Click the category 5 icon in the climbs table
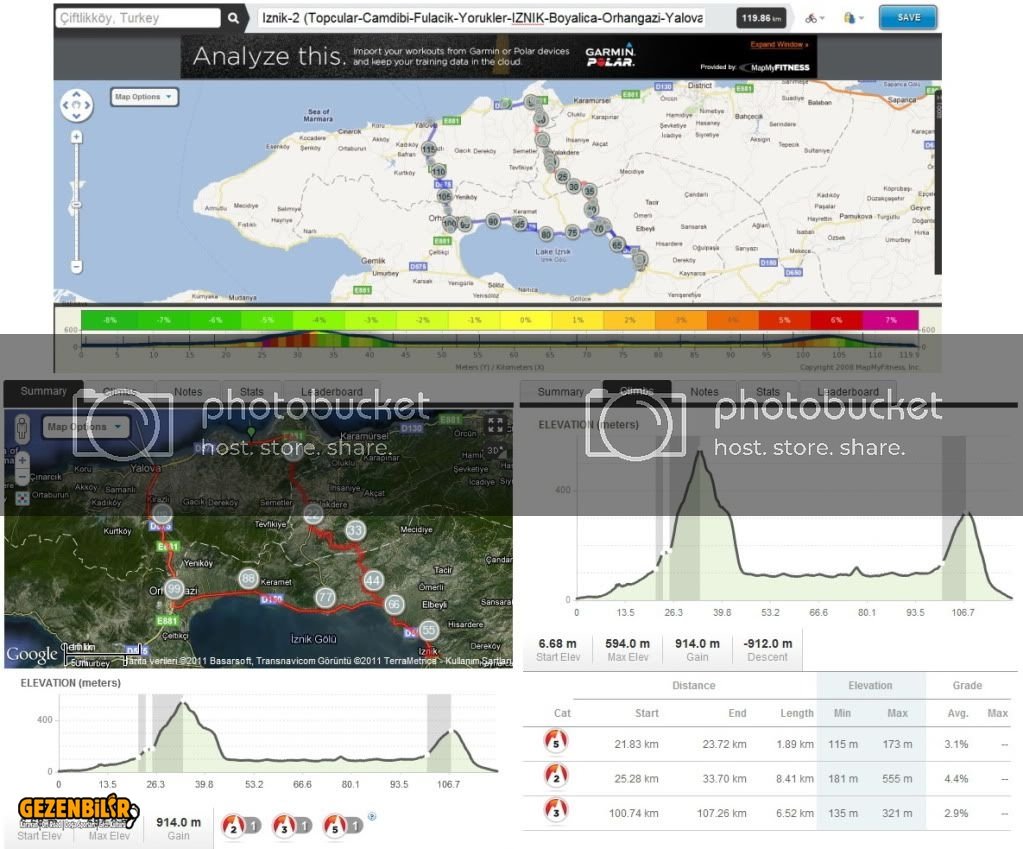This screenshot has height=849, width=1023. coord(556,742)
